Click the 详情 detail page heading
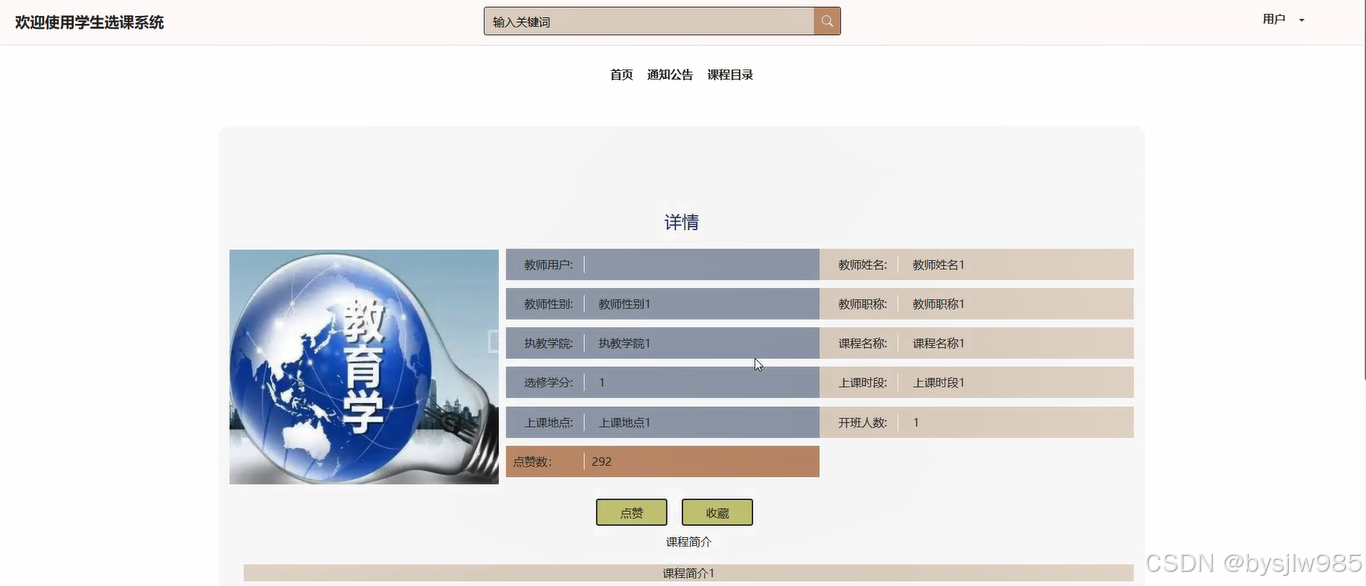1366x586 pixels. (682, 222)
